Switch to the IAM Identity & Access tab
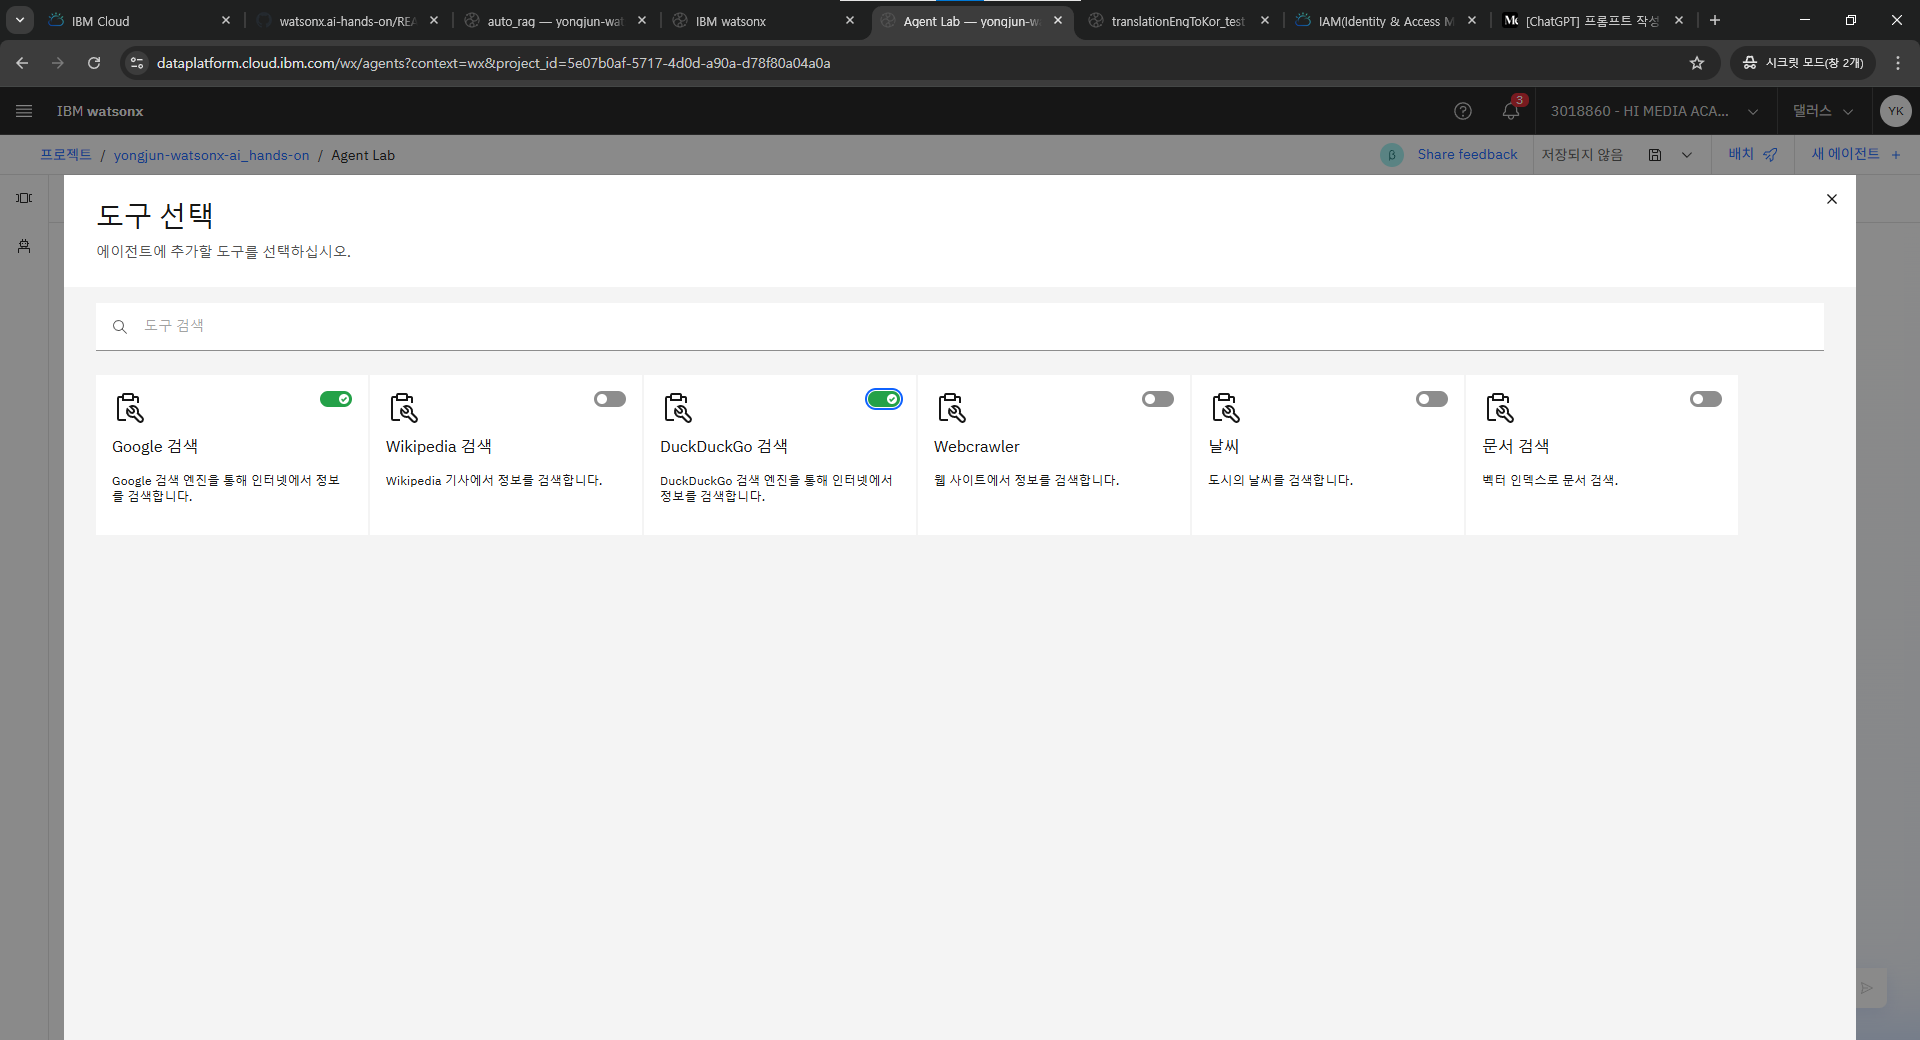 click(x=1385, y=21)
